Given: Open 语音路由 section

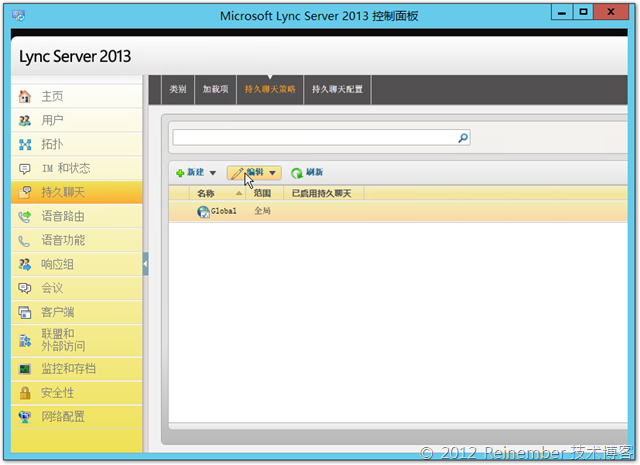Looking at the screenshot, I should click(77, 216).
